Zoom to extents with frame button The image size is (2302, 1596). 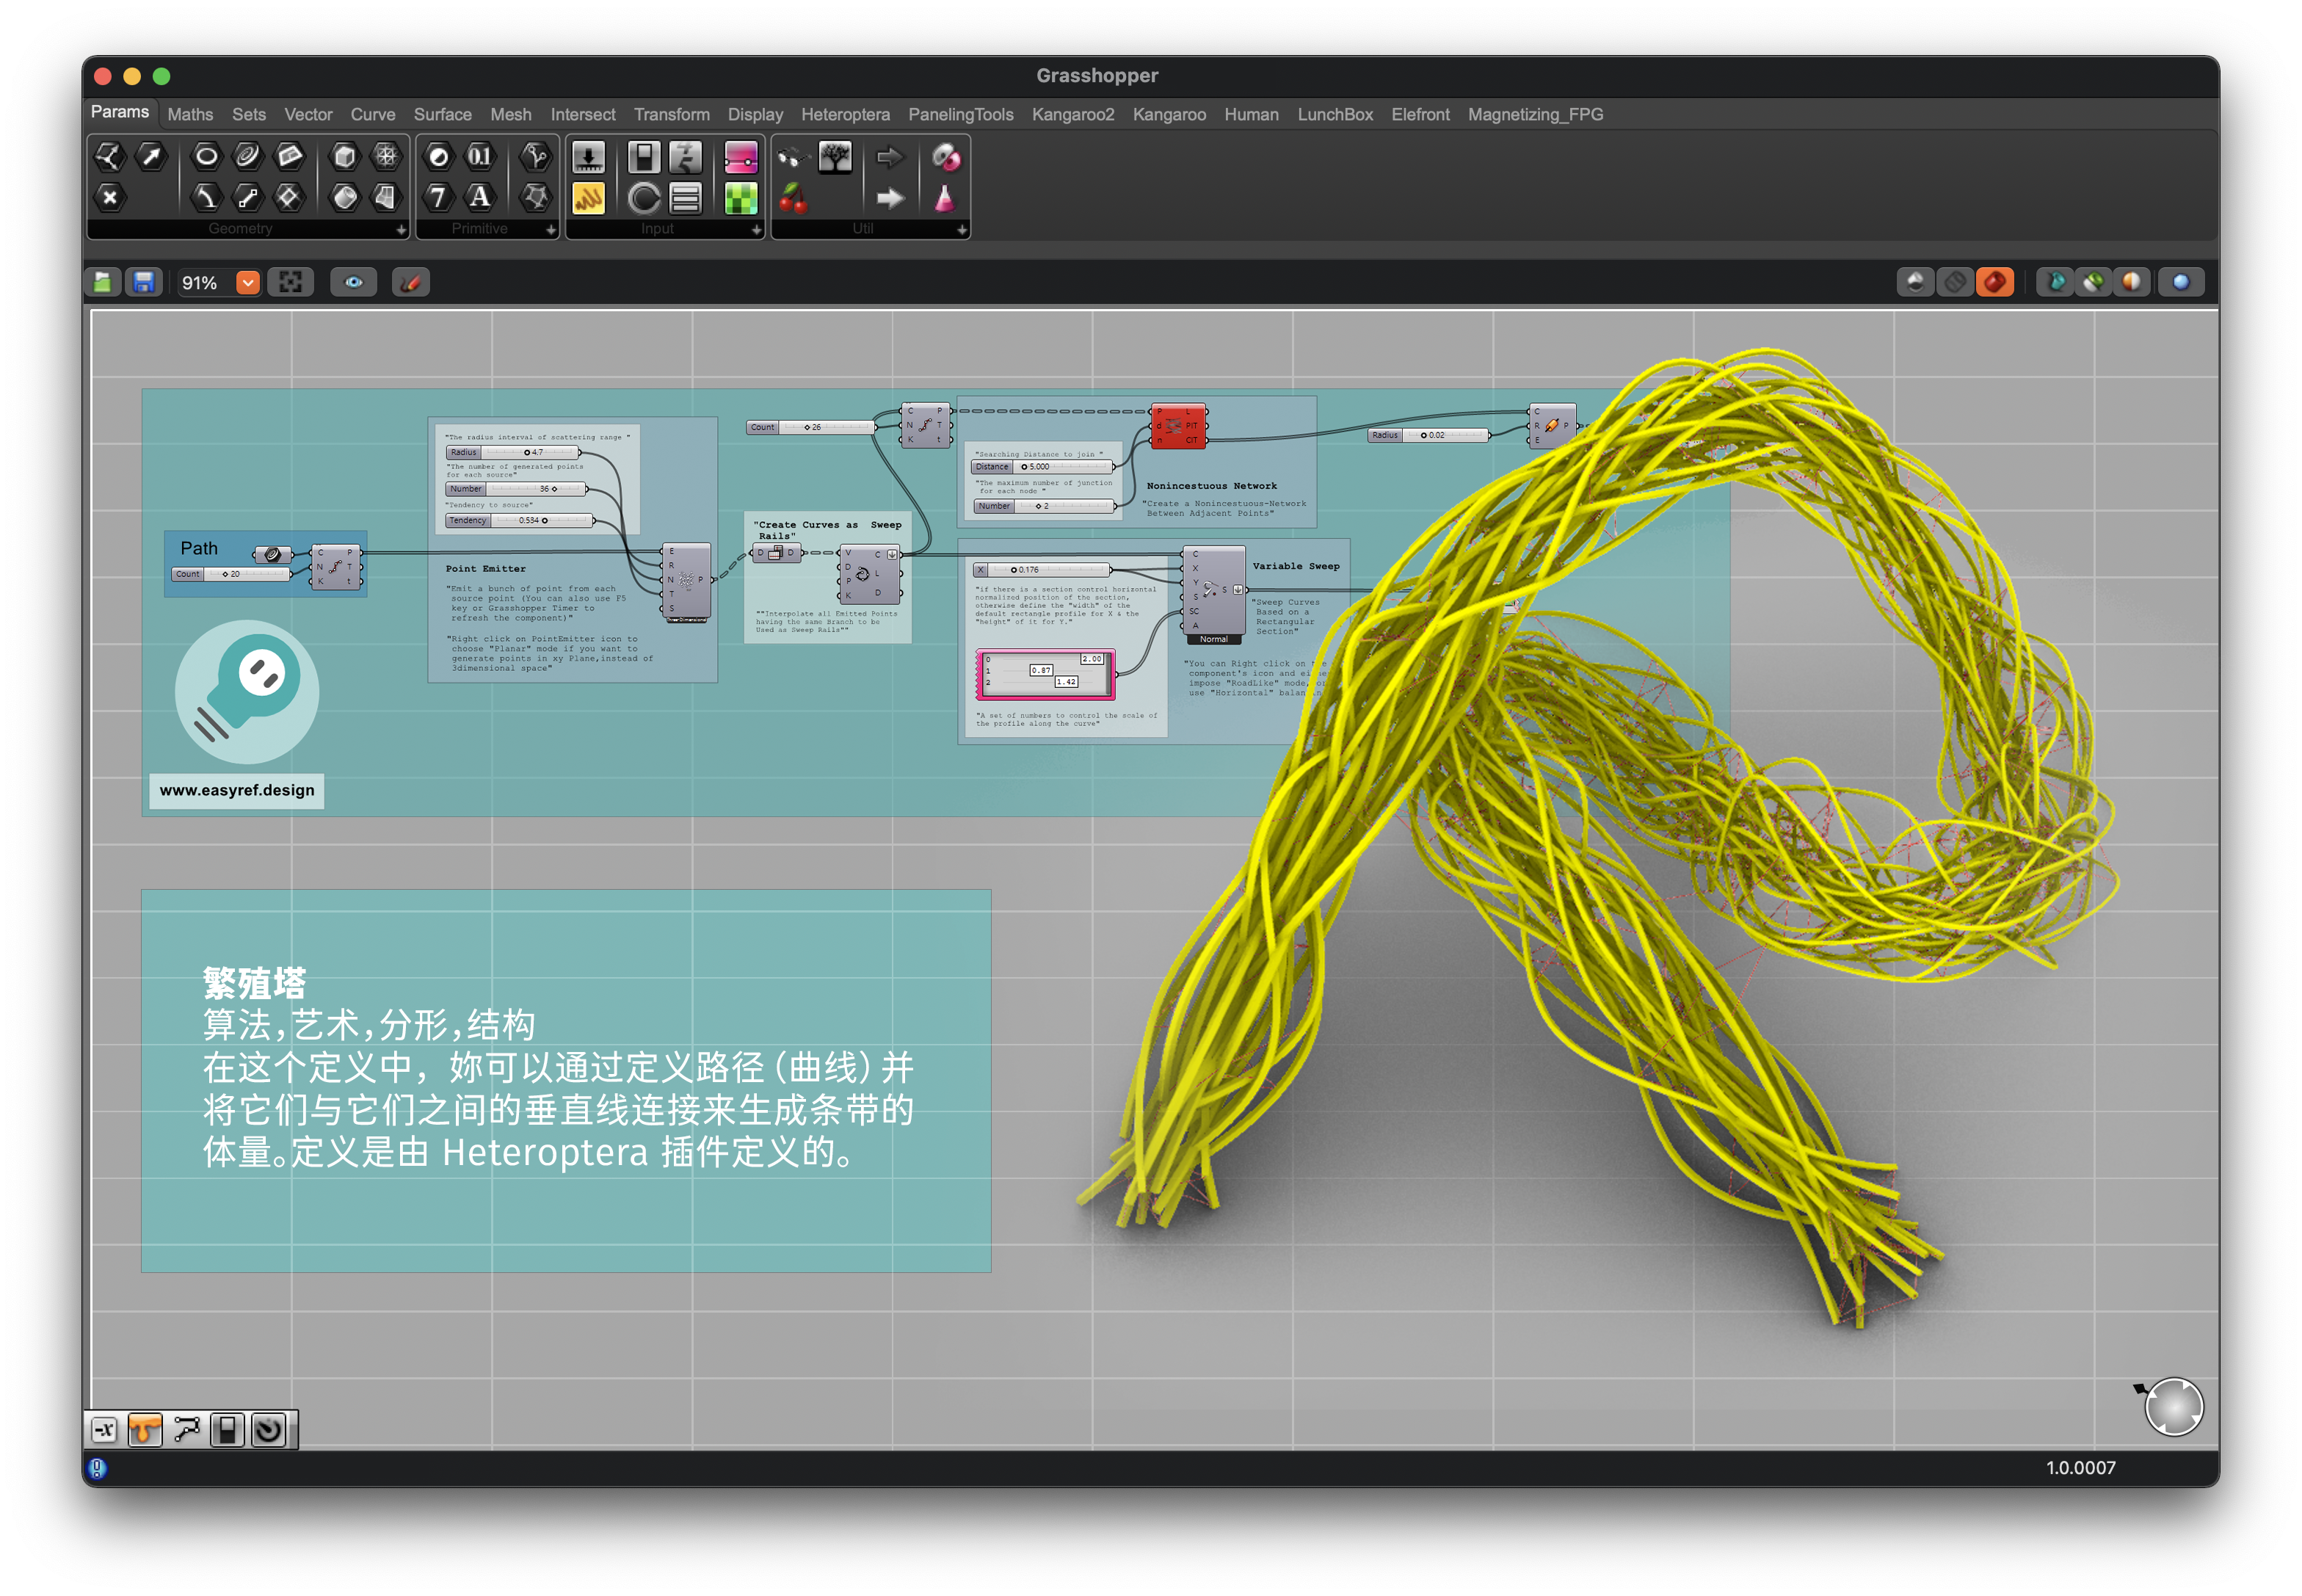tap(290, 283)
